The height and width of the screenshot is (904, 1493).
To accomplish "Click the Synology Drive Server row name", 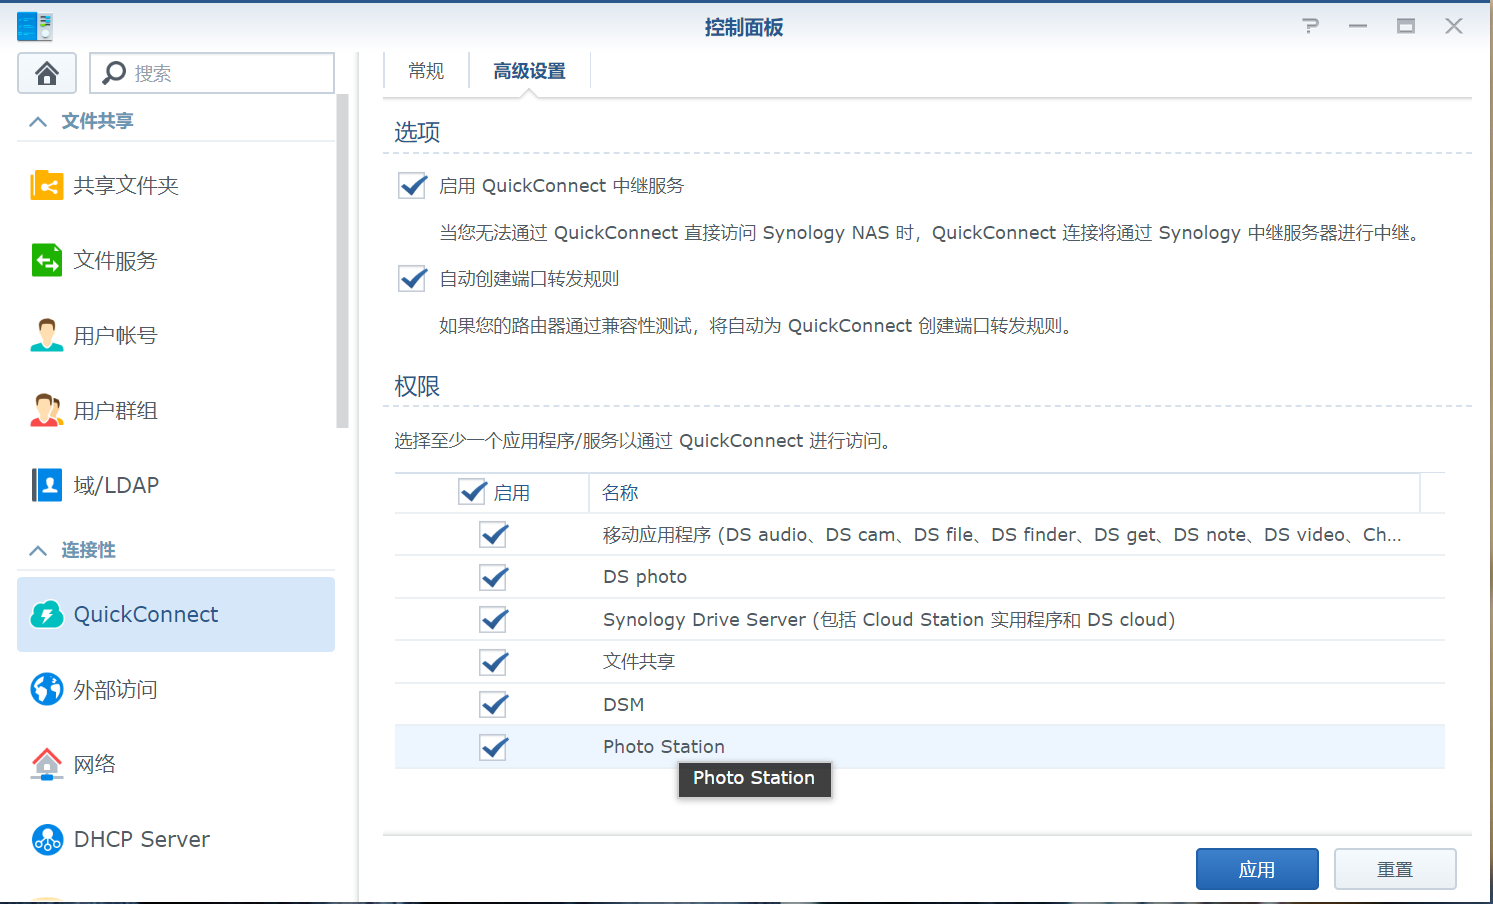I will (889, 620).
